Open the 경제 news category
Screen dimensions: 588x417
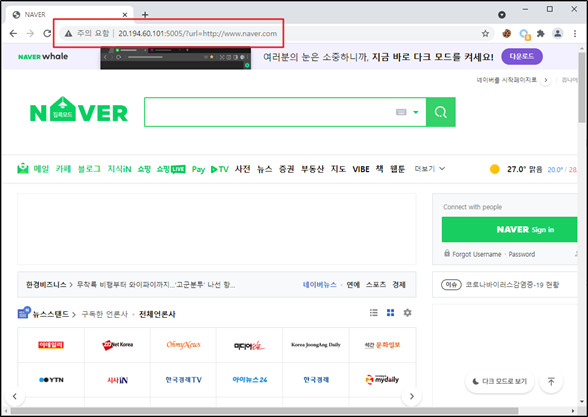[399, 285]
